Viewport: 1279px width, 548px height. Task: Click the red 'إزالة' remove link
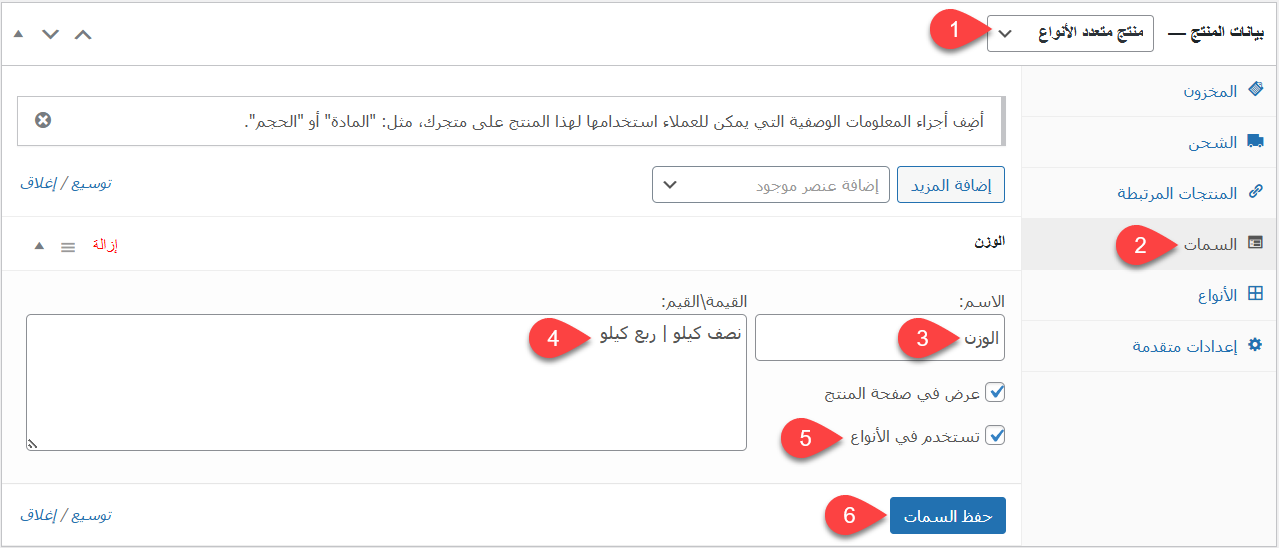[x=105, y=246]
